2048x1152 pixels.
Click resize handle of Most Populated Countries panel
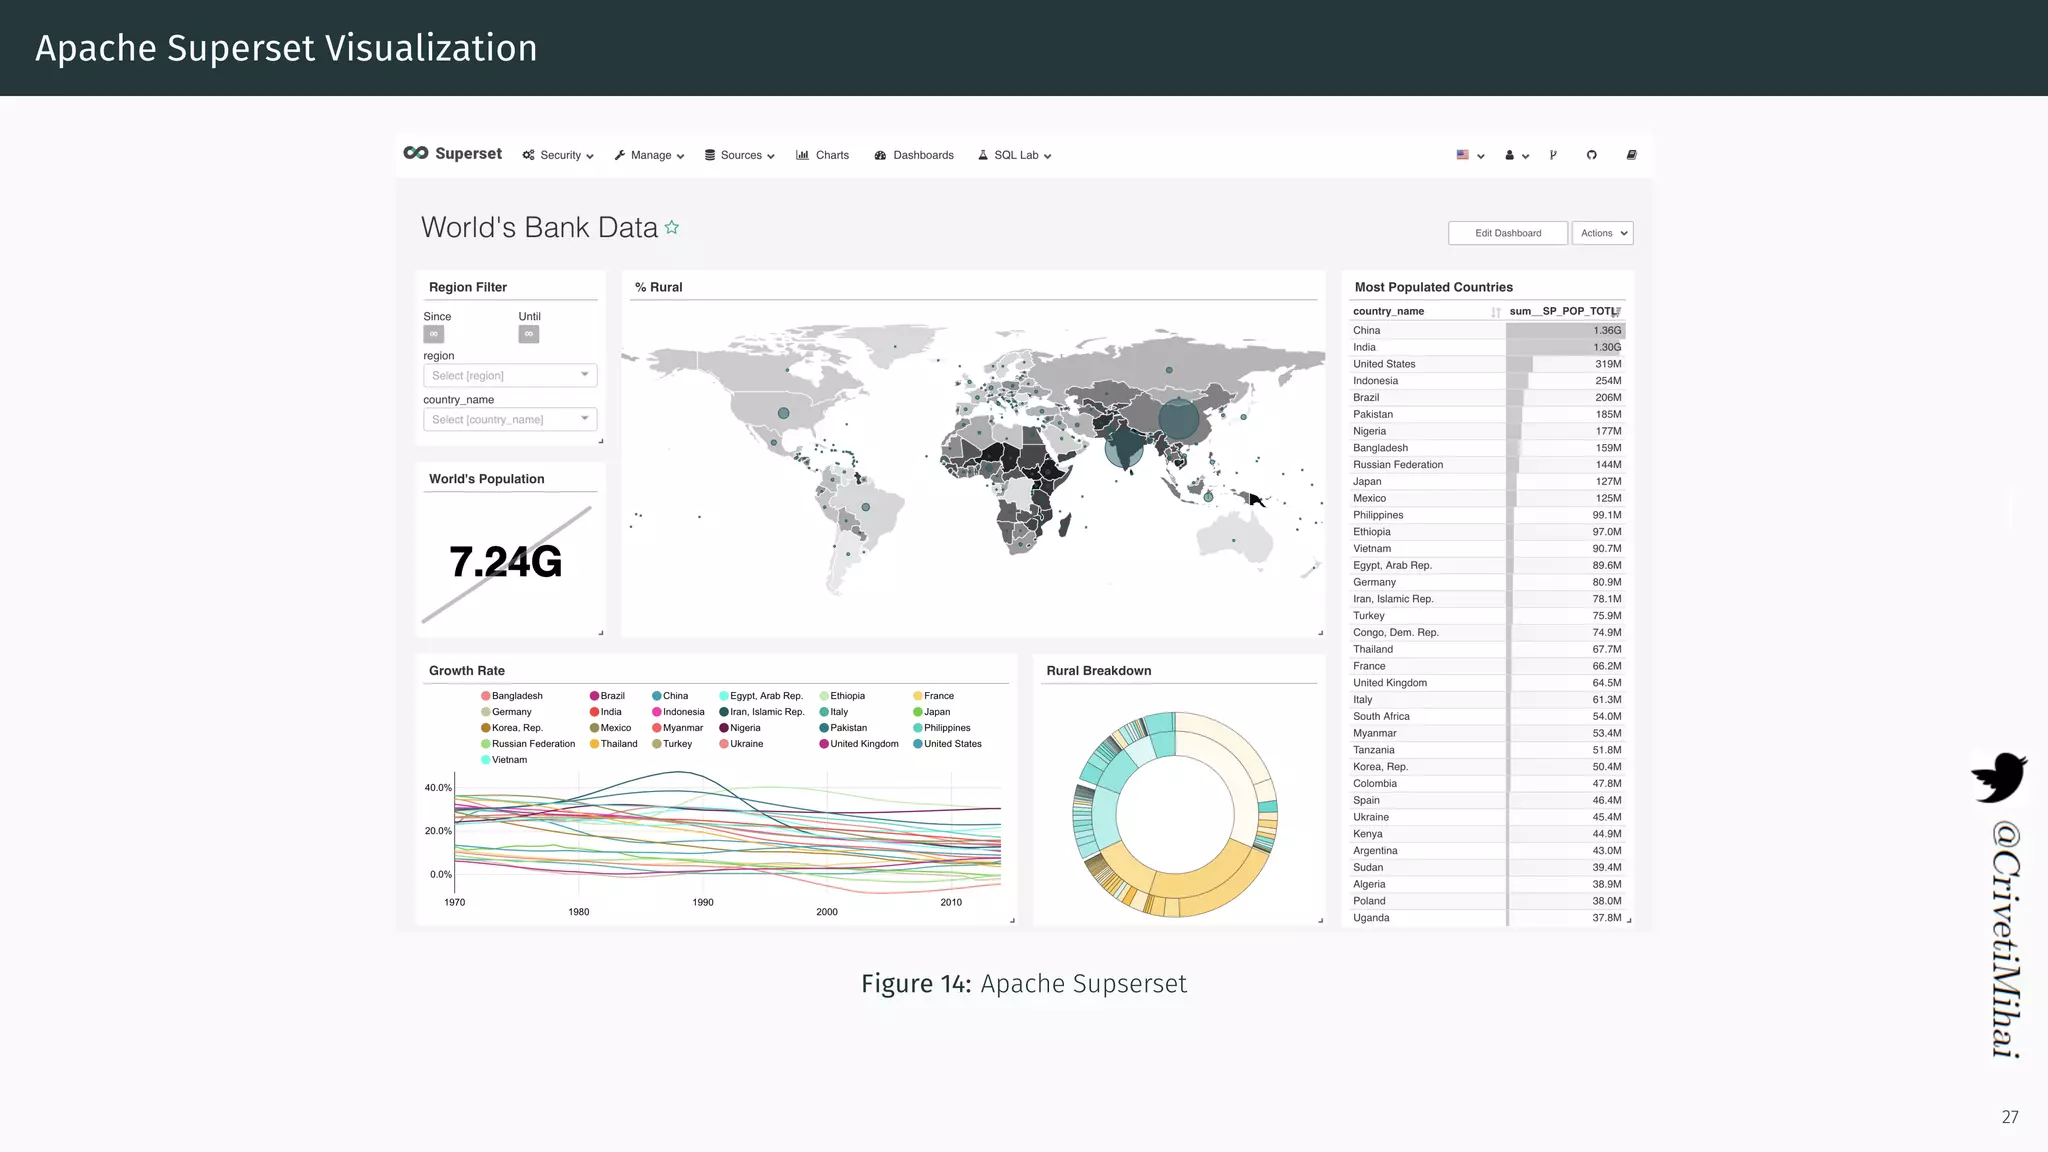pos(1629,921)
